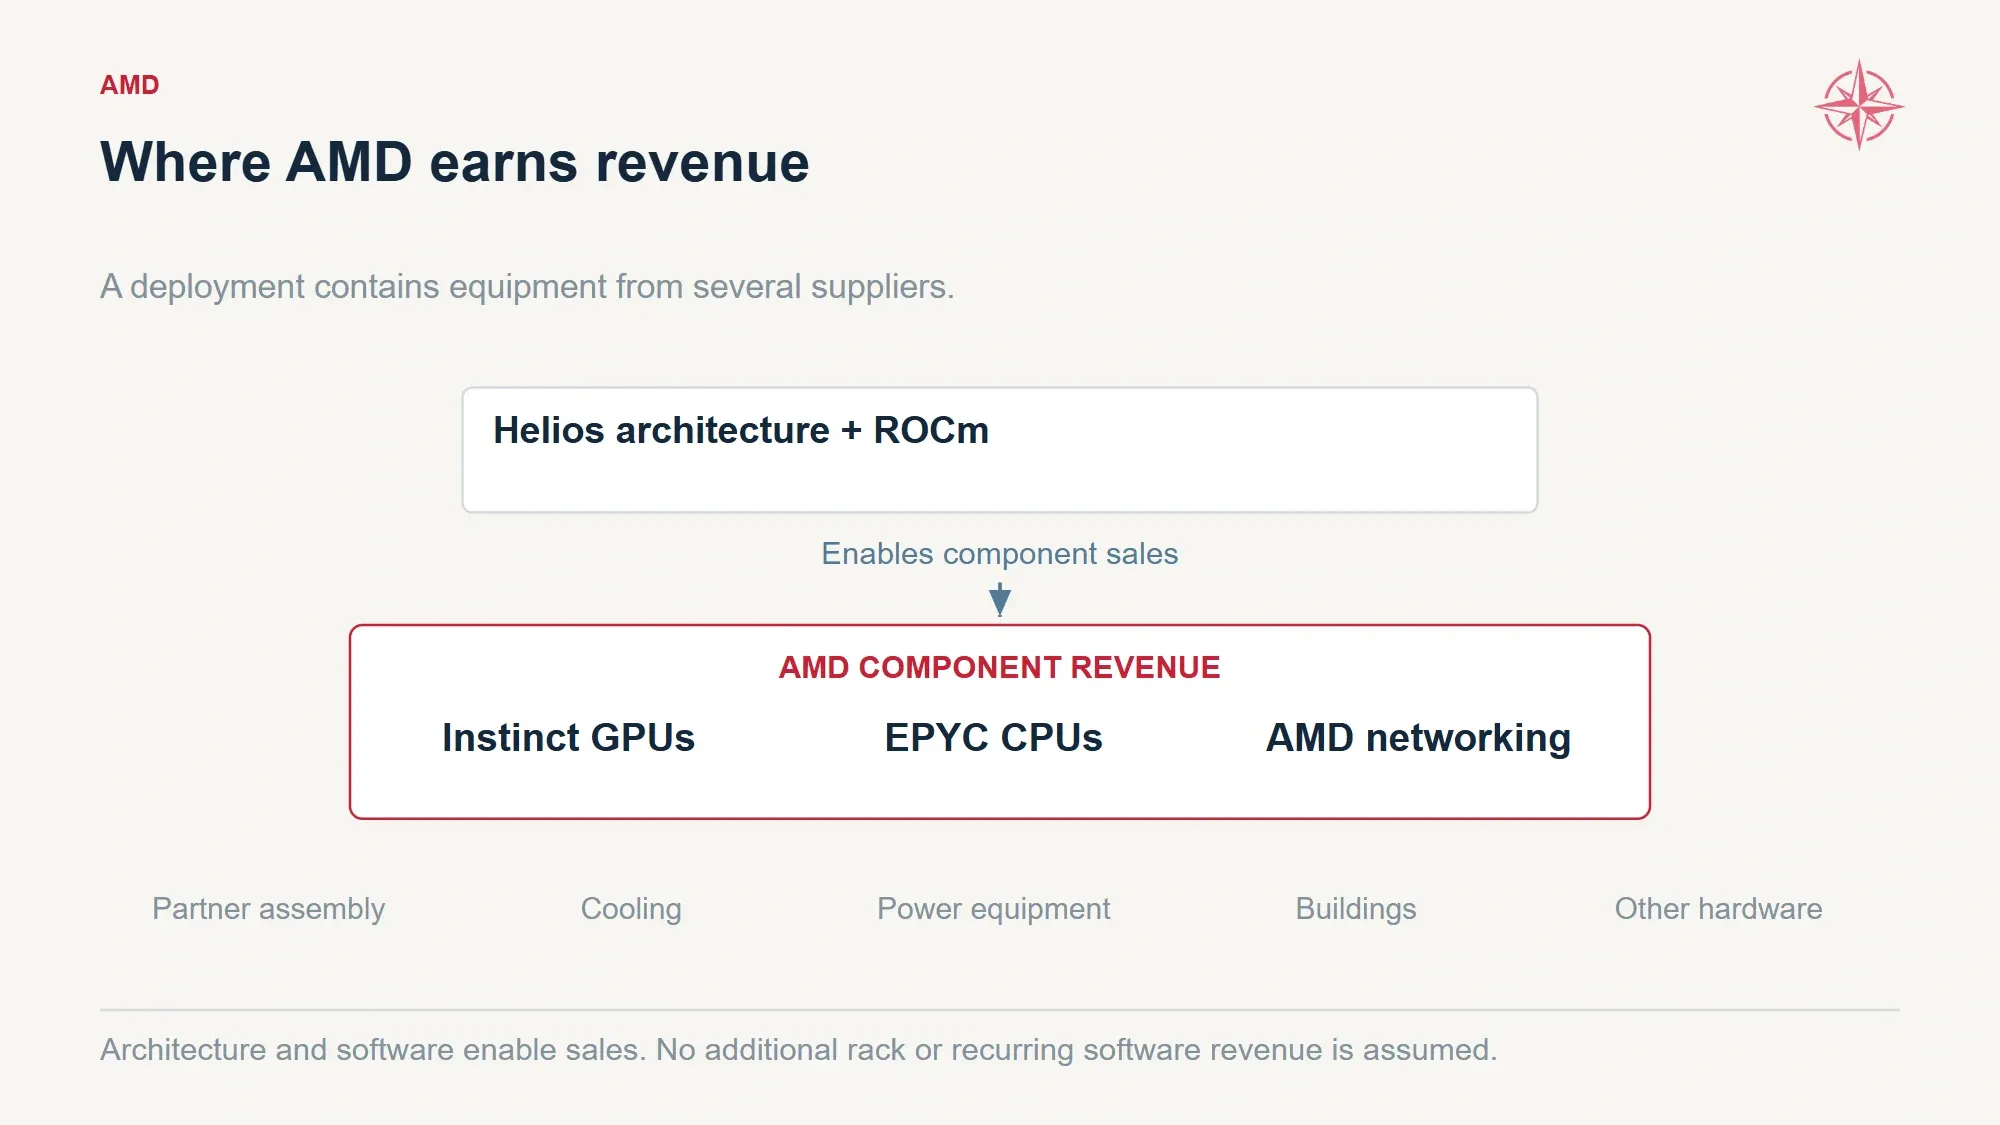Image resolution: width=2000 pixels, height=1125 pixels.
Task: Click the 'Cooling' label
Action: click(x=631, y=909)
